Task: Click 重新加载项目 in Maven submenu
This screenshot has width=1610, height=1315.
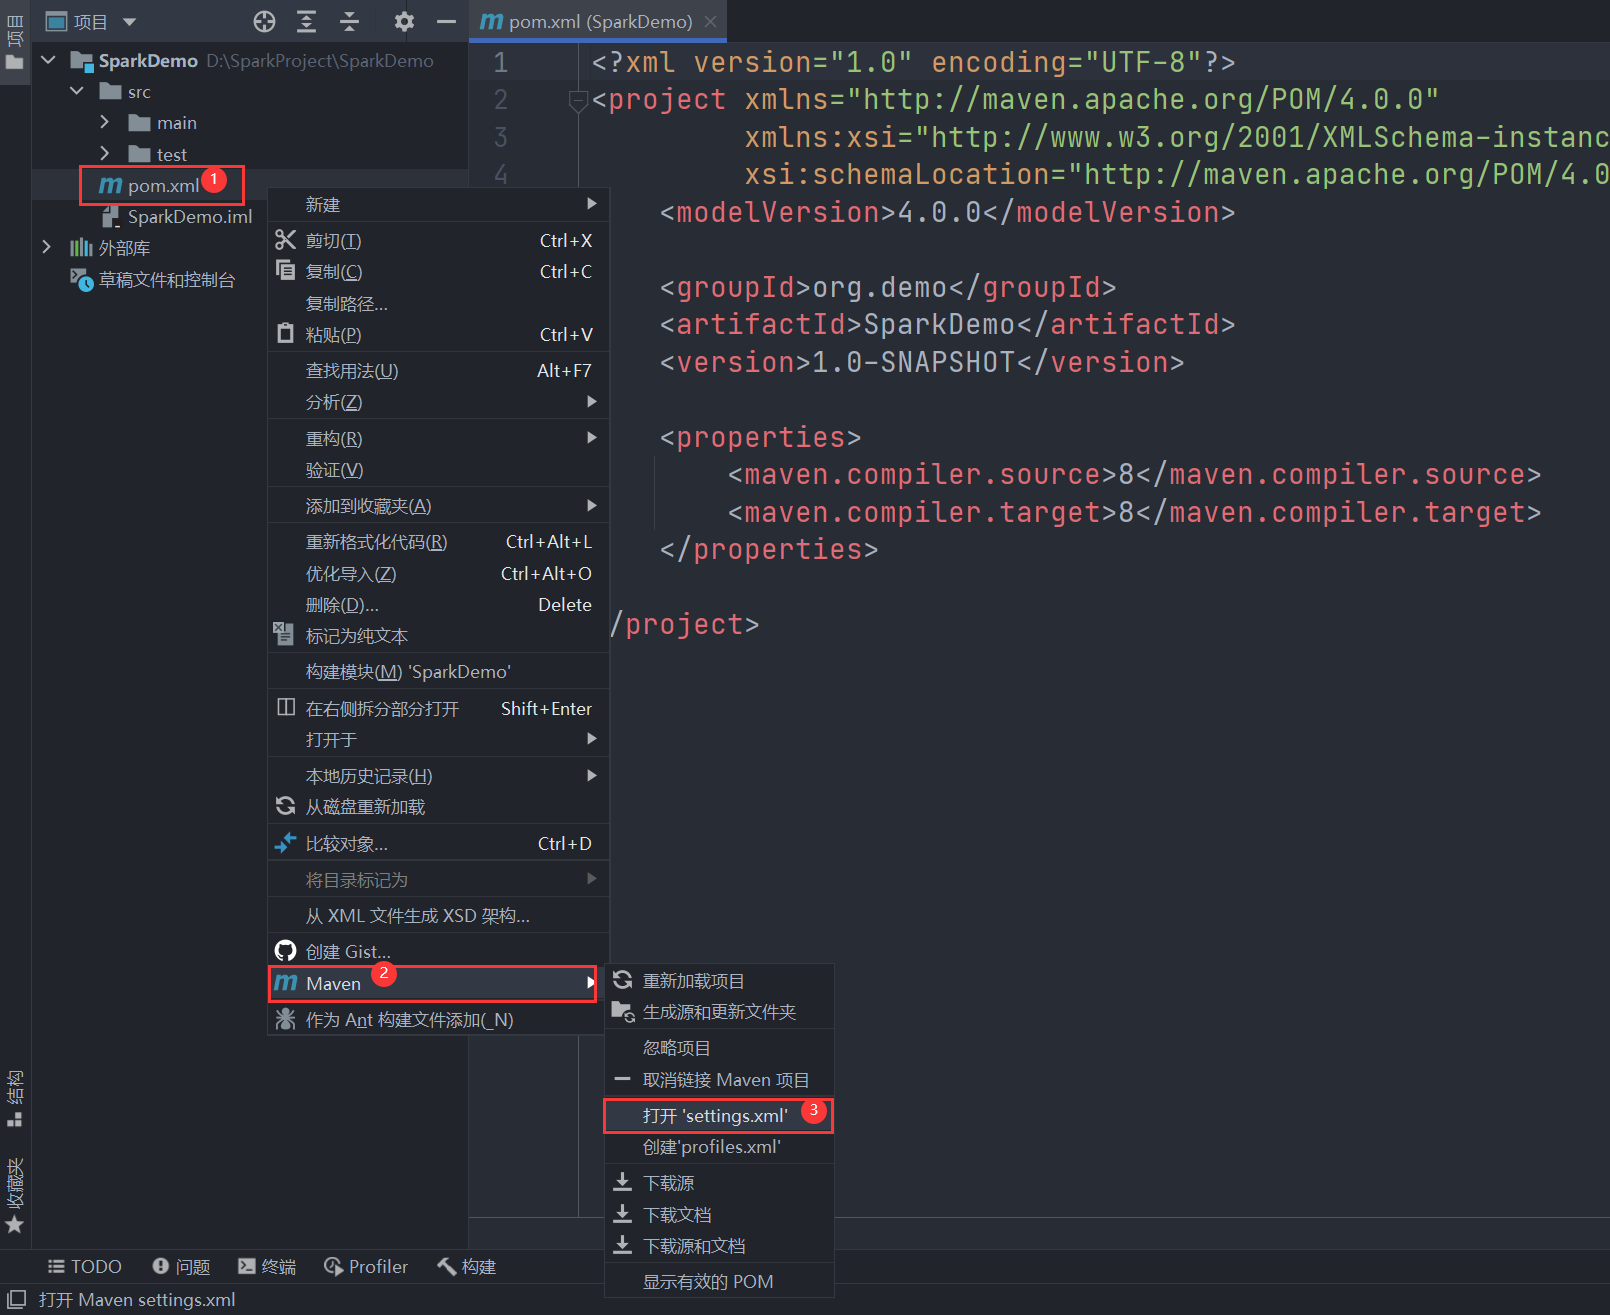Action: 719,980
